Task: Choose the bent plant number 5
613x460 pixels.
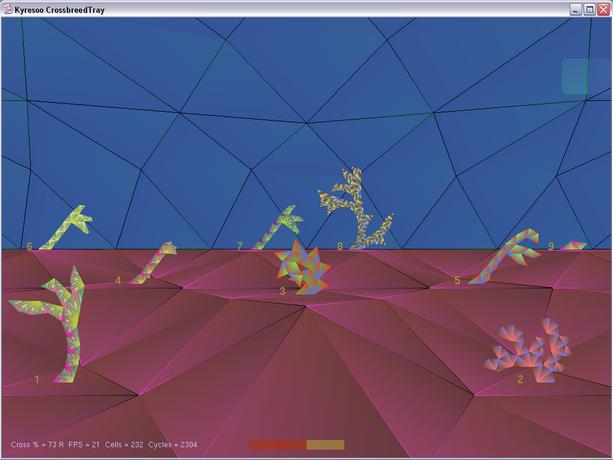Action: tap(505, 256)
